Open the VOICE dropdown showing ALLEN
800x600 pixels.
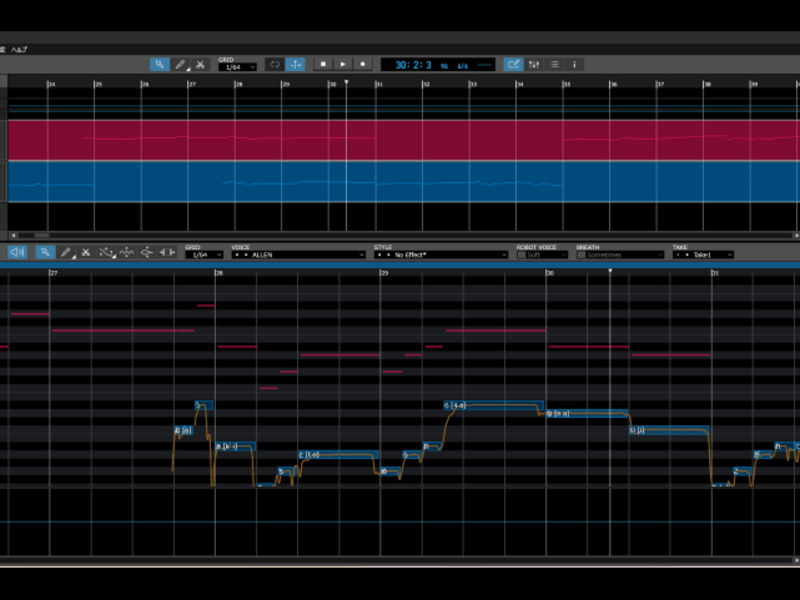[298, 255]
